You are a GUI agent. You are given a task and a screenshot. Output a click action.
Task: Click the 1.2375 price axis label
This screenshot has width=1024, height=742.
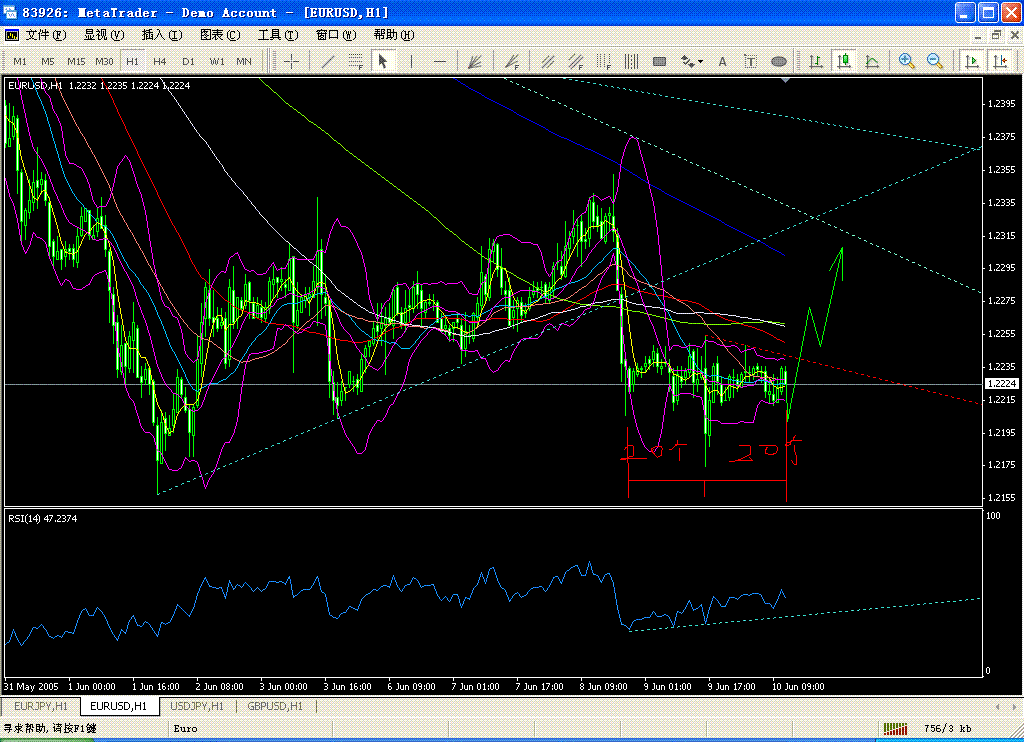(1001, 137)
